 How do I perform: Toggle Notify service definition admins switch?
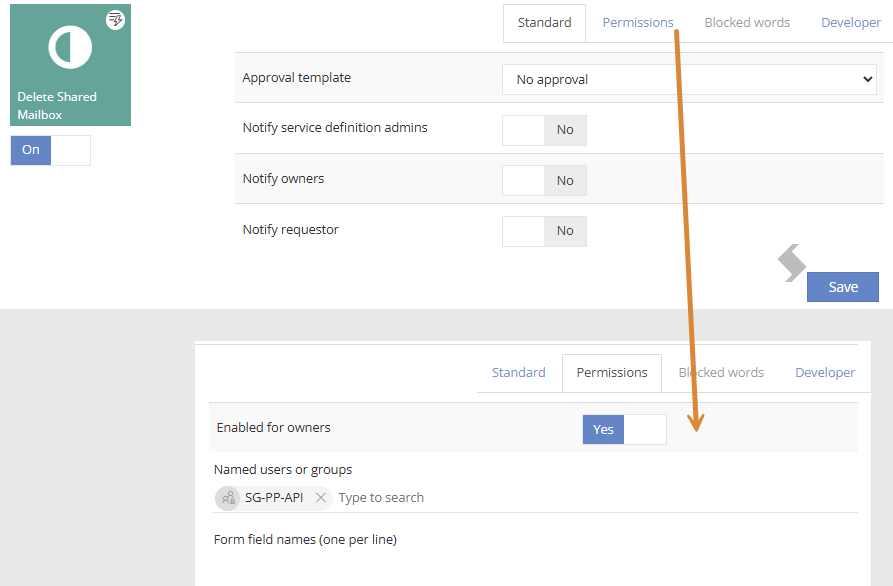tap(544, 130)
